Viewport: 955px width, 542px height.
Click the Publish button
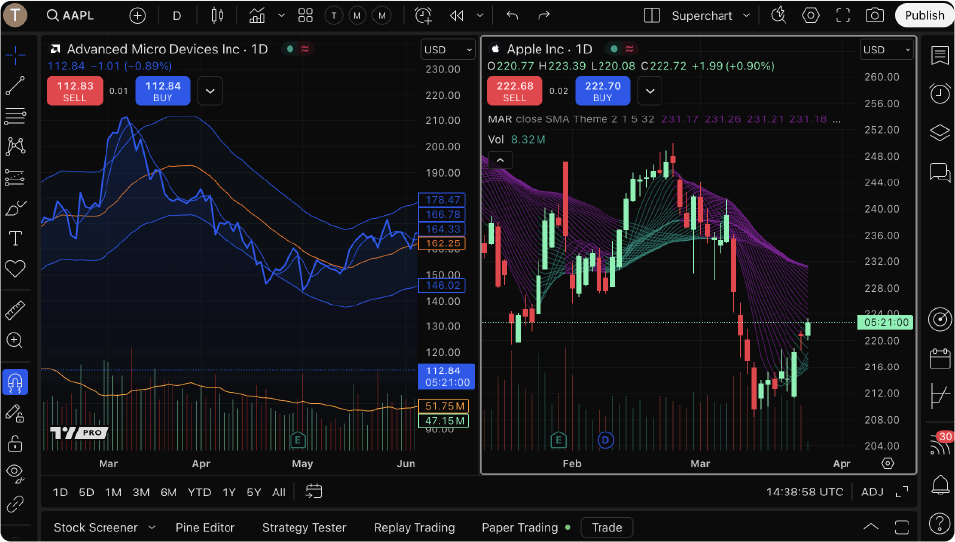coord(924,15)
